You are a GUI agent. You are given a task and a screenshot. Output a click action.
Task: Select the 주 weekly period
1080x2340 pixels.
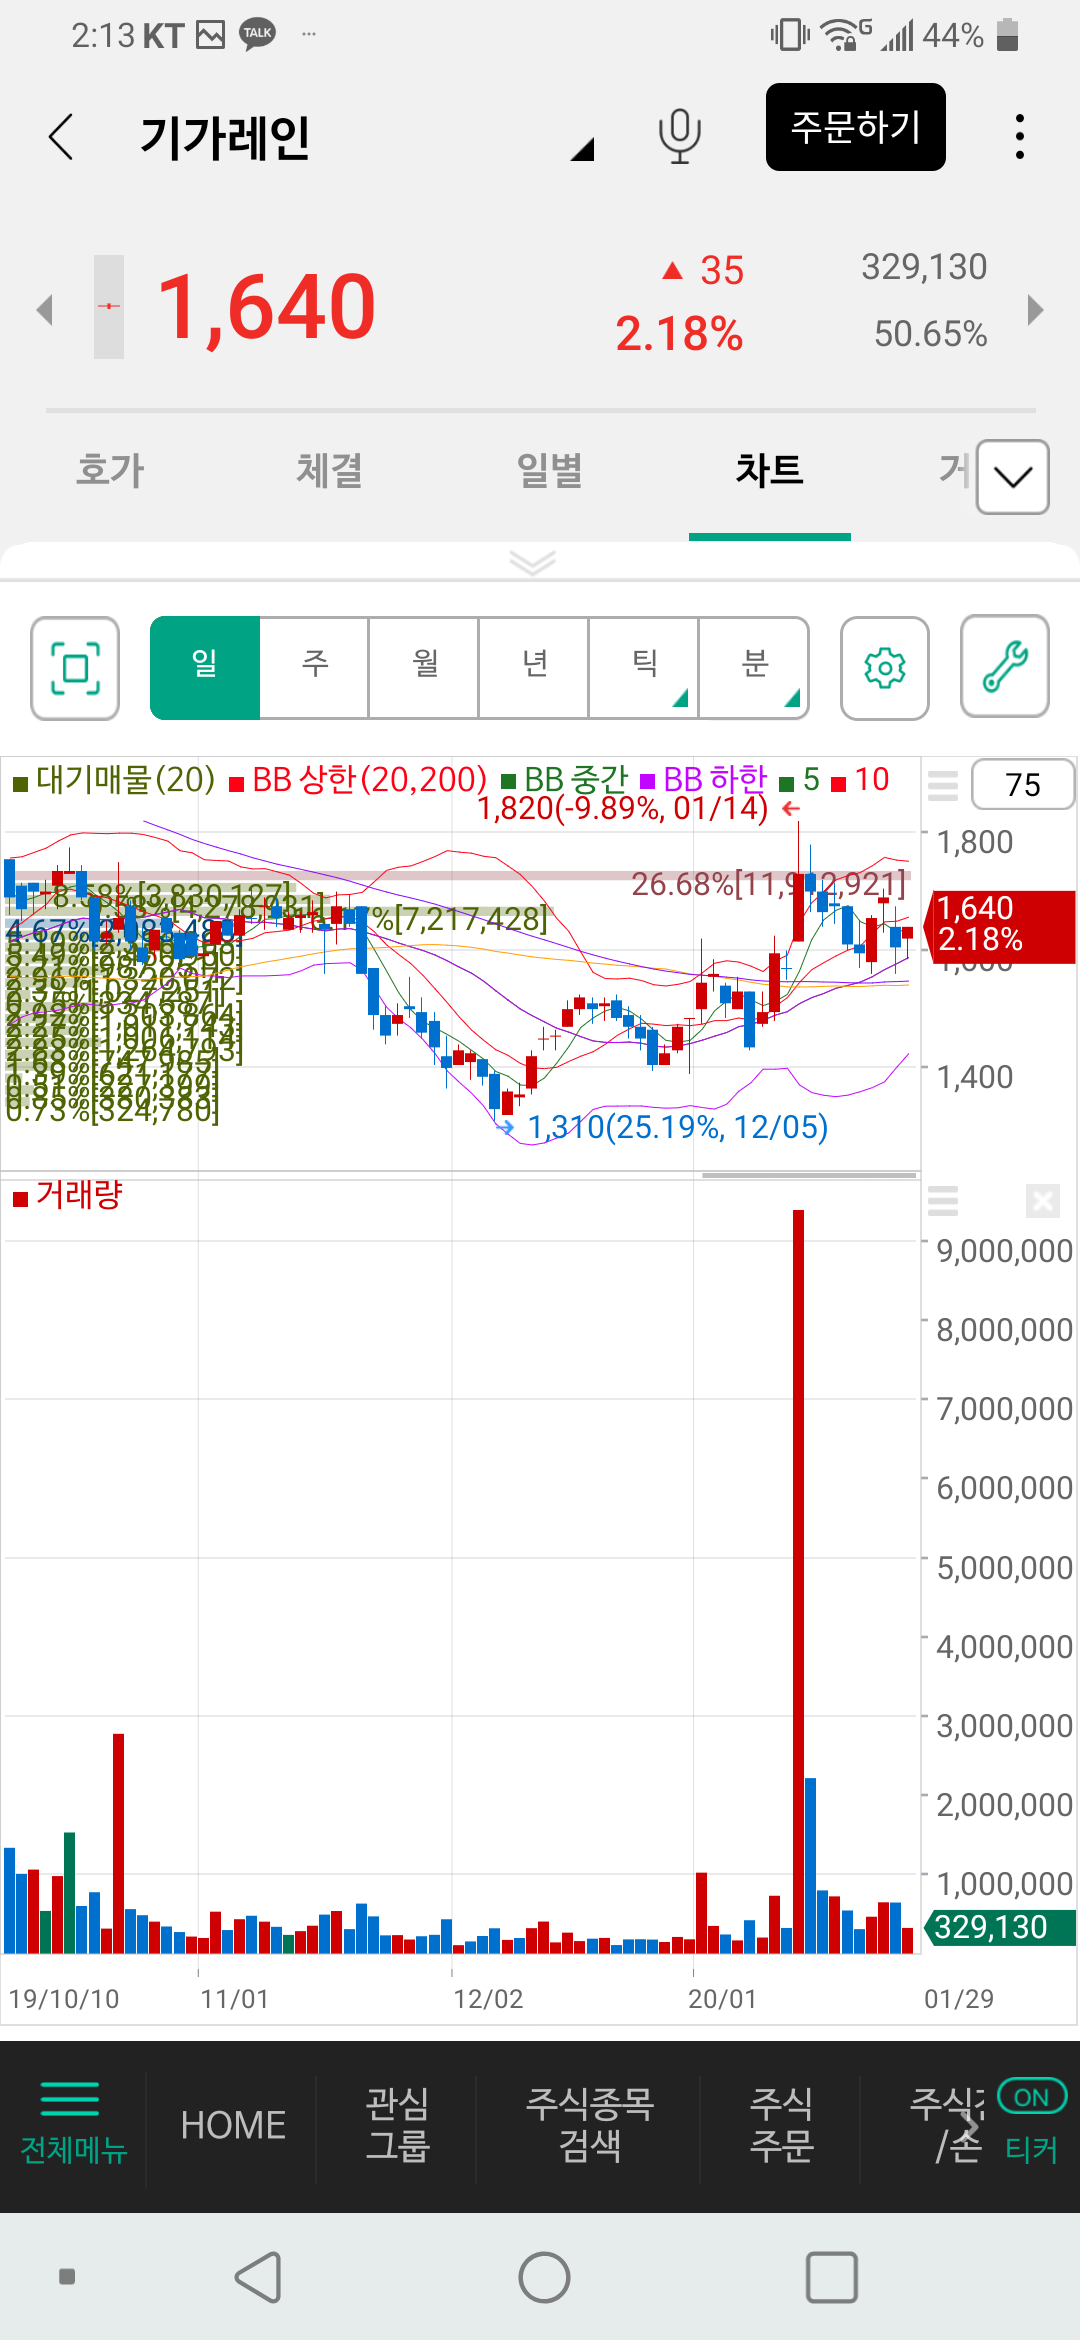pos(315,668)
